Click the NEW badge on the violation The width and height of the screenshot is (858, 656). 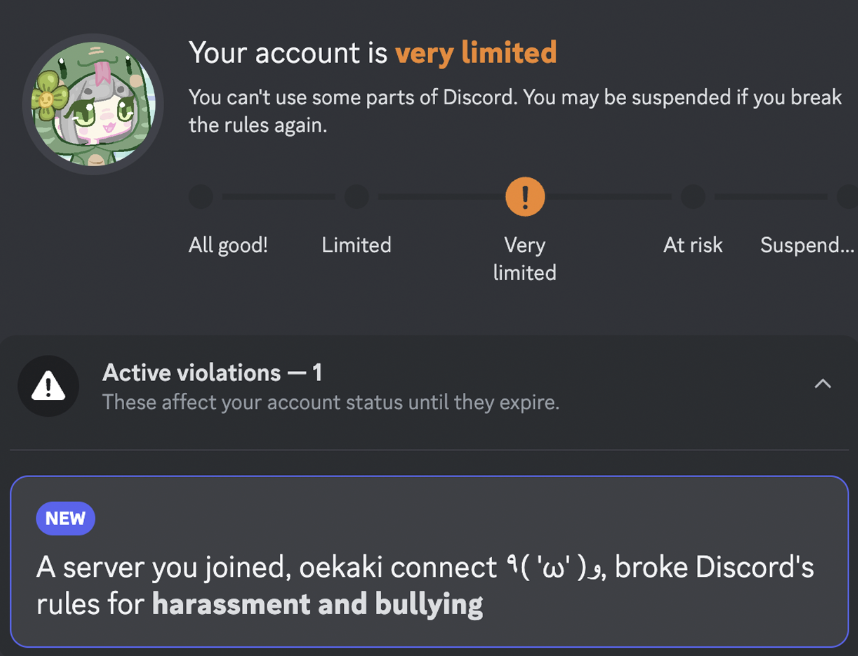tap(65, 518)
